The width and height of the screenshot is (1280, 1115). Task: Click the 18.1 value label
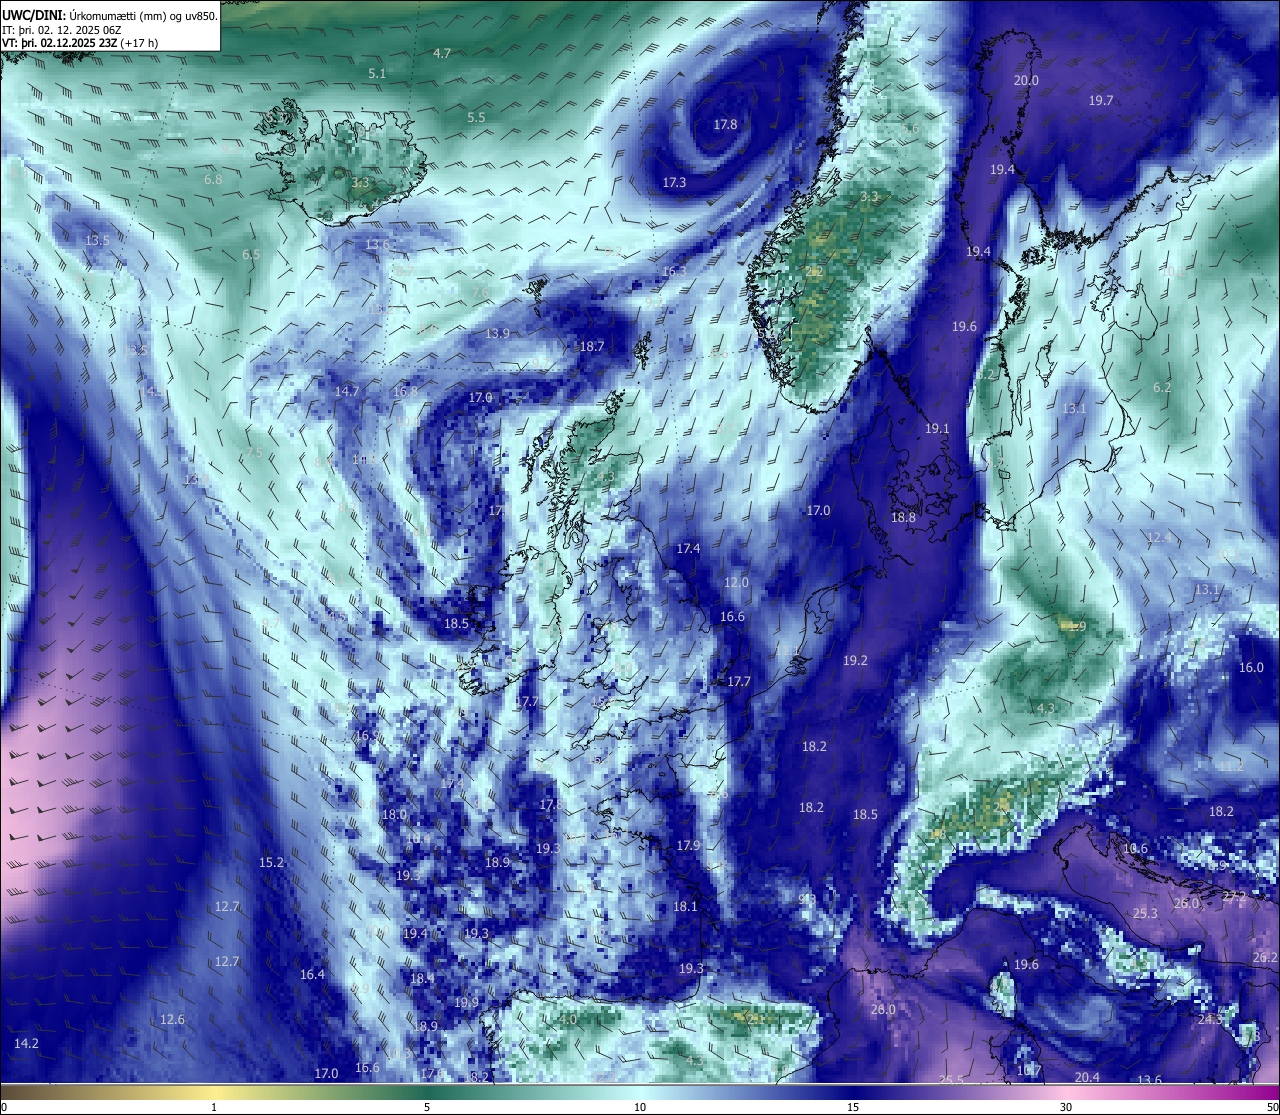tap(685, 907)
